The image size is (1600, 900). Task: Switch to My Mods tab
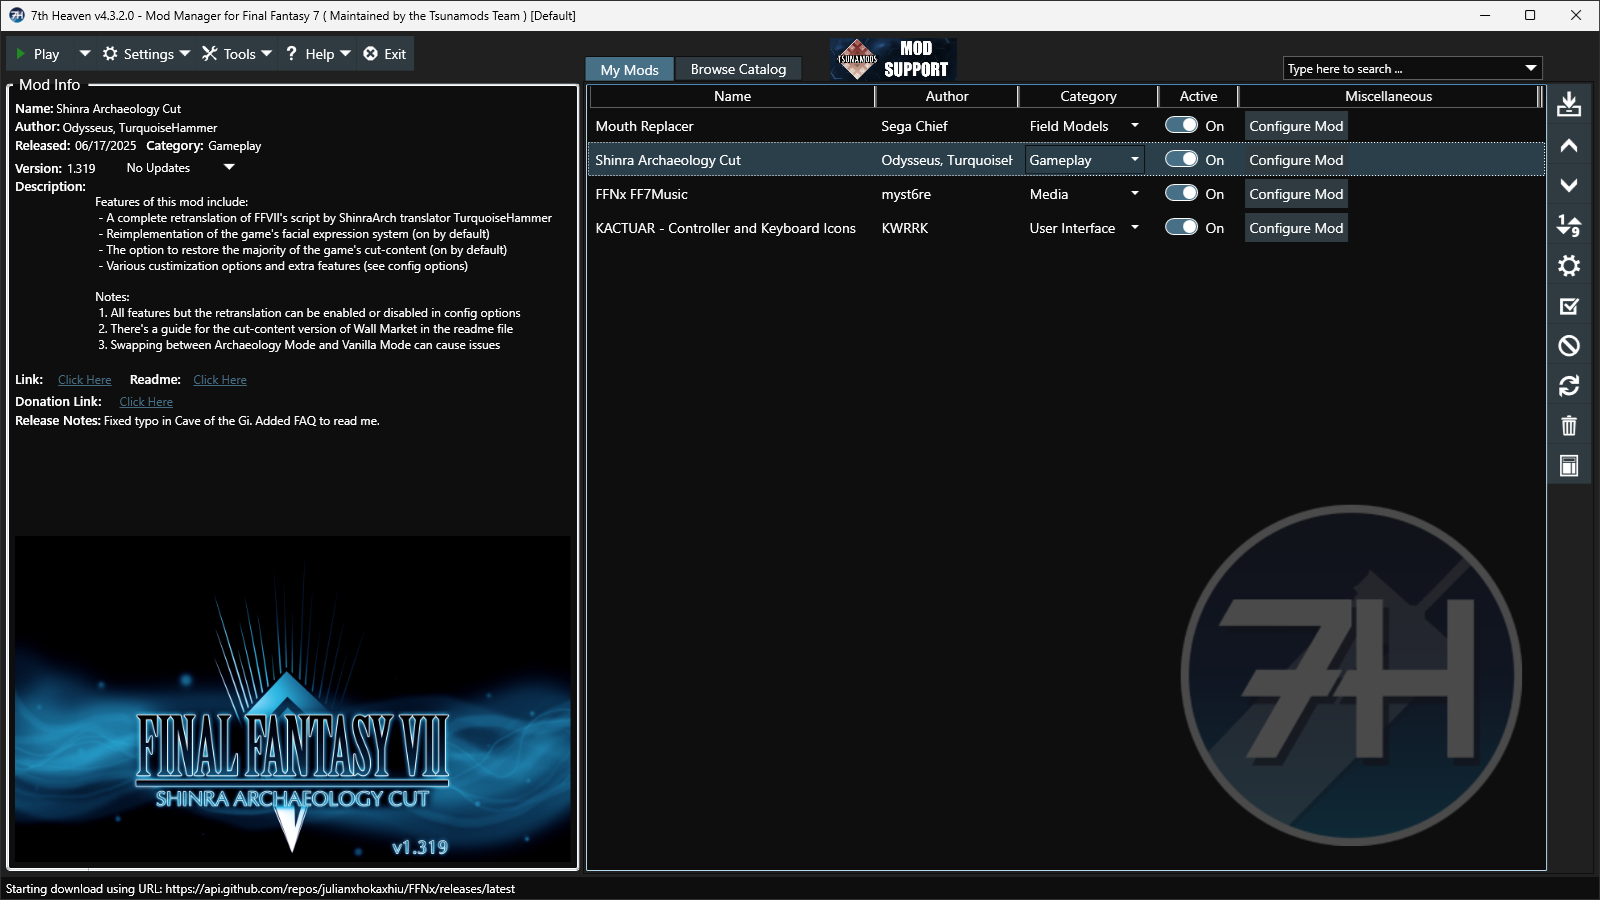630,69
